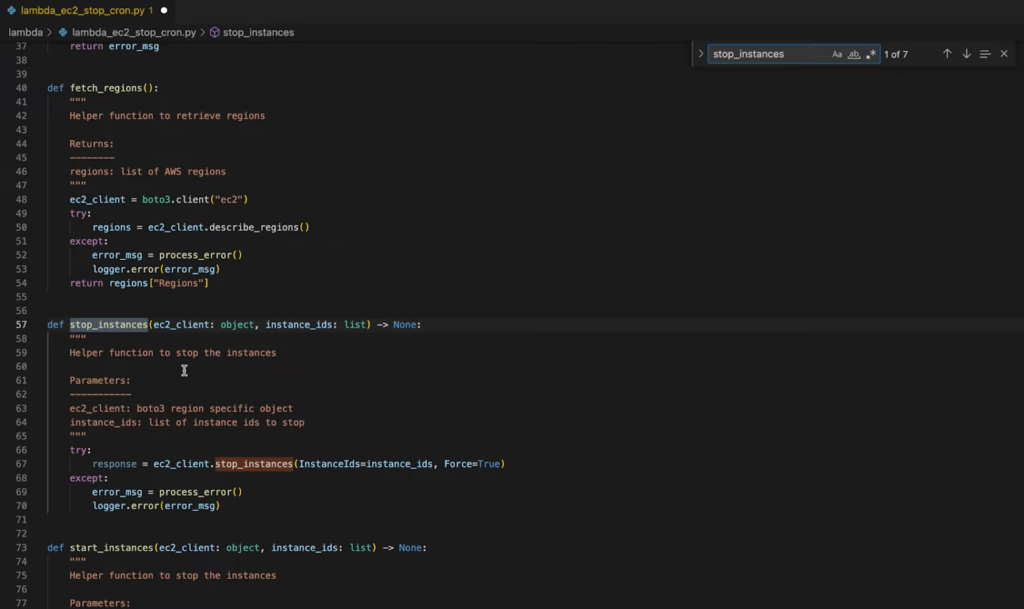
Task: Click instance_ids: list parameter on line 57
Action: coord(315,324)
